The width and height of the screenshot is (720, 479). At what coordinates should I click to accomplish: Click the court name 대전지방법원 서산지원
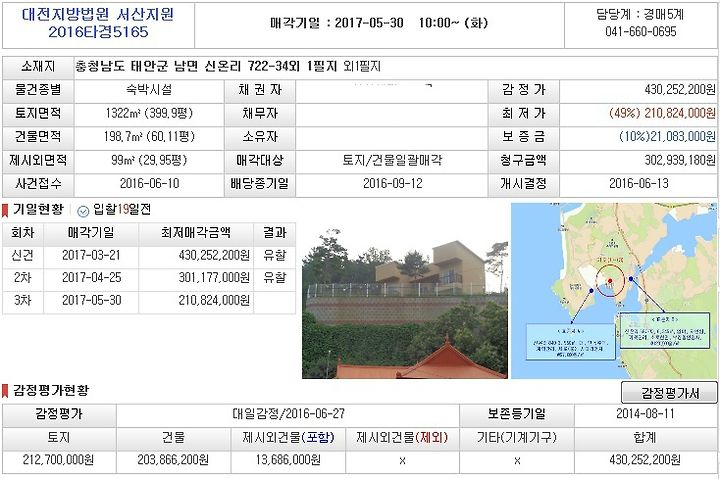[x=98, y=15]
